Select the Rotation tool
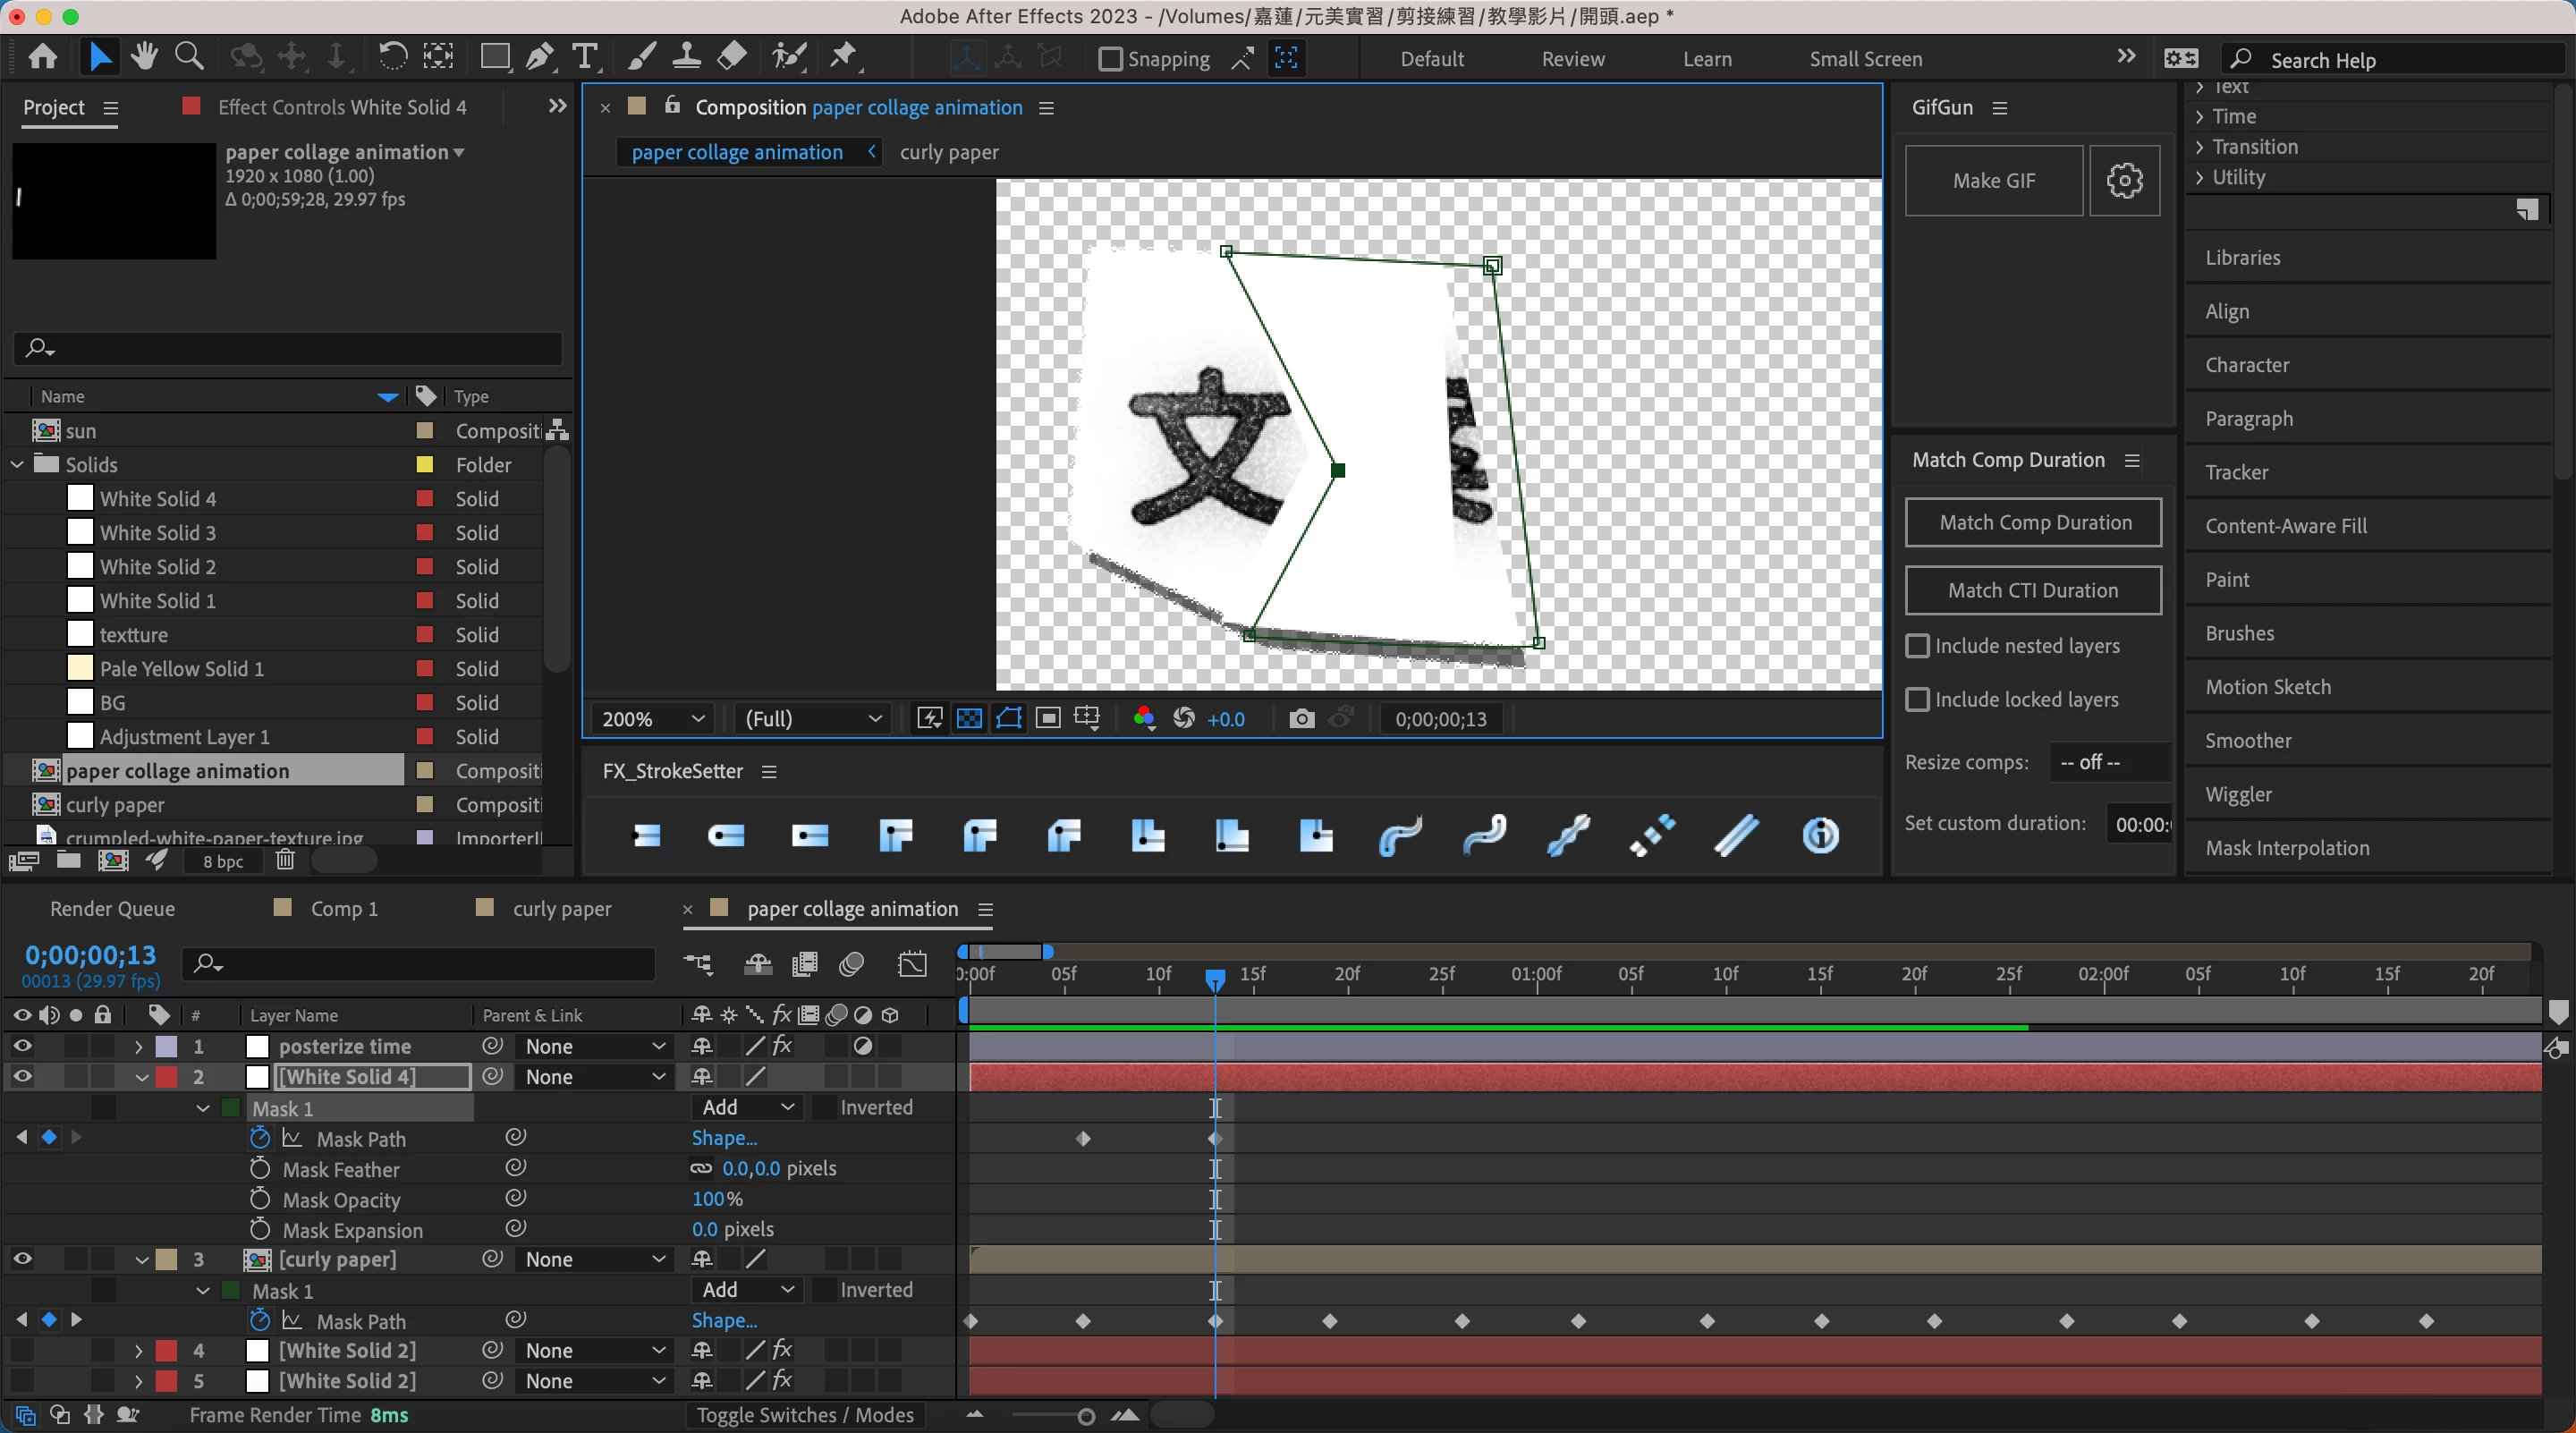The image size is (2576, 1433). [392, 57]
